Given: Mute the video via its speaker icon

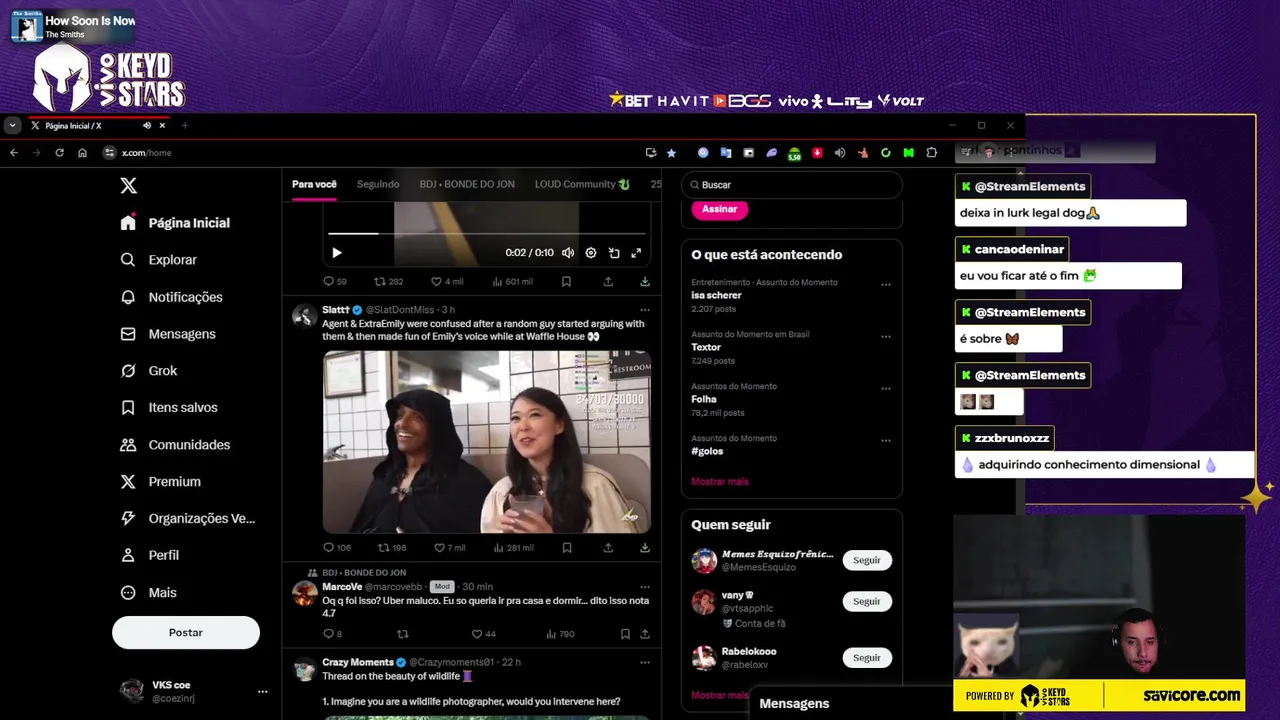Looking at the screenshot, I should (568, 253).
